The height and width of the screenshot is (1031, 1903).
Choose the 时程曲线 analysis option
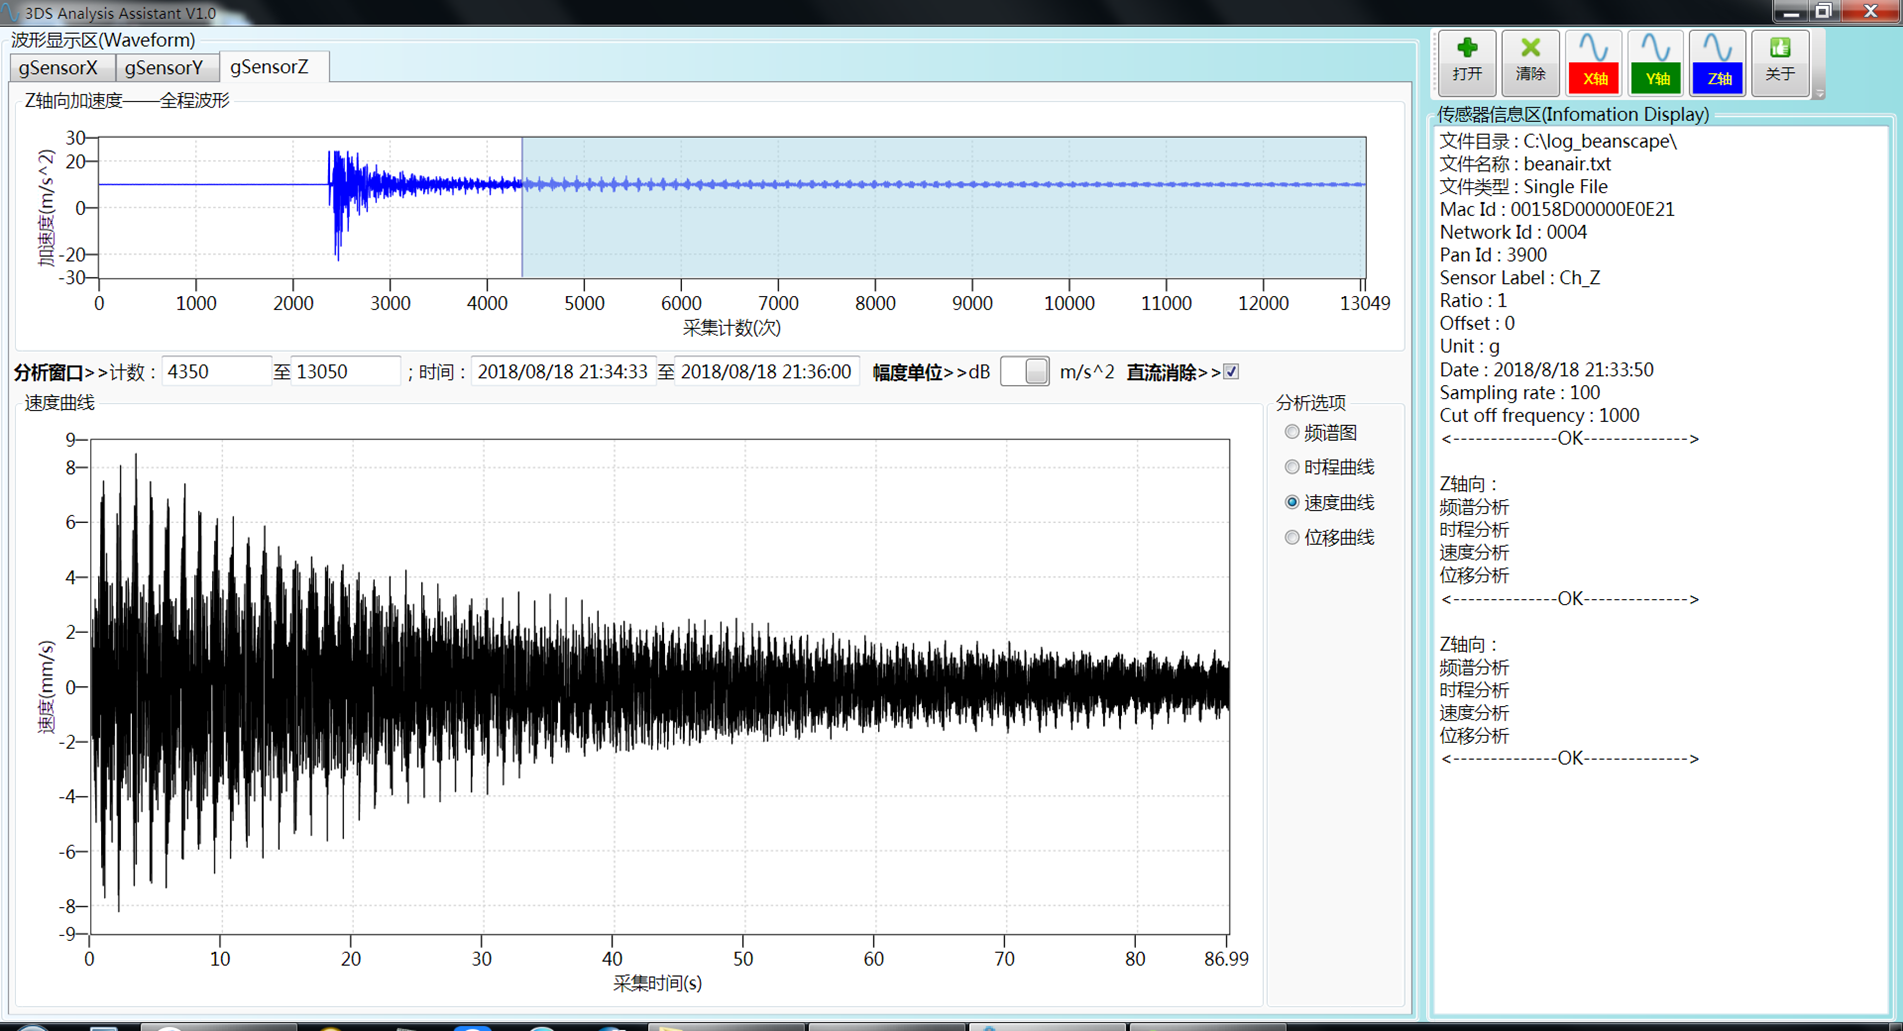pos(1292,467)
